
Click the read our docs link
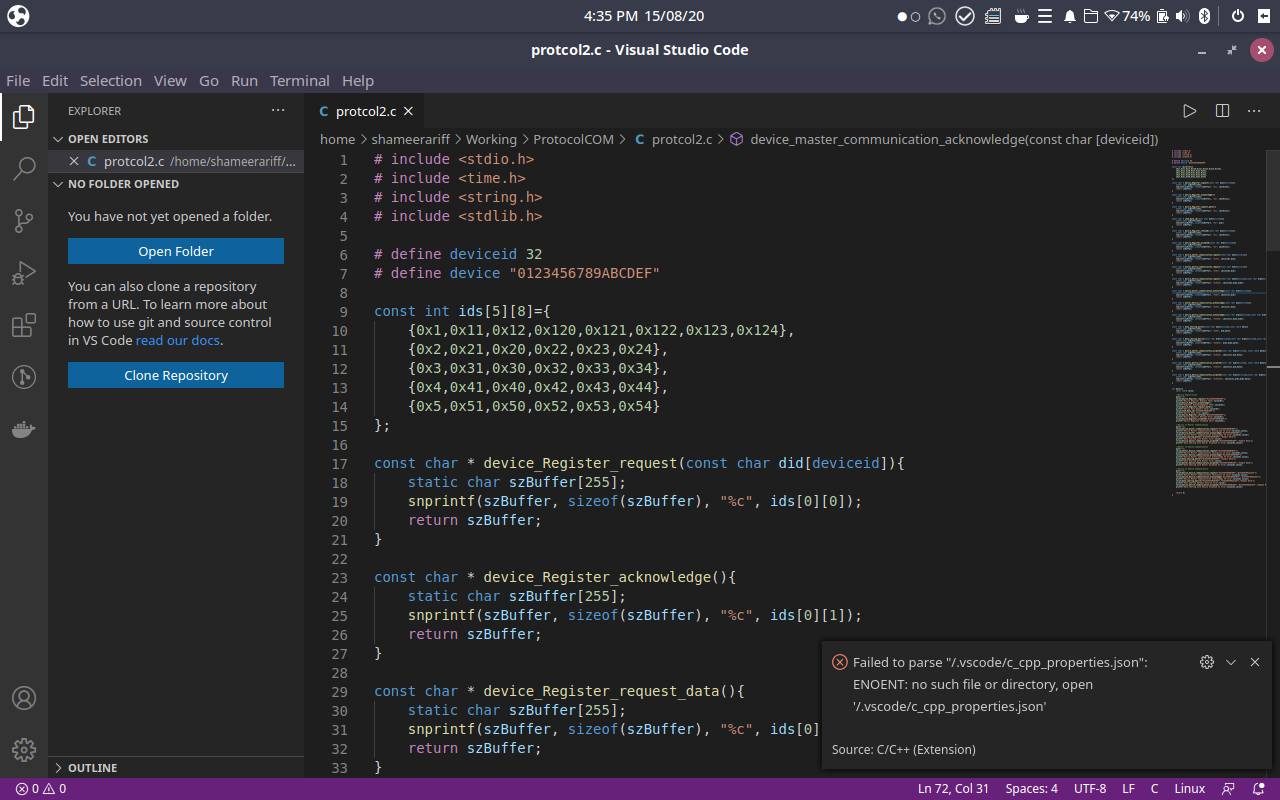point(177,340)
